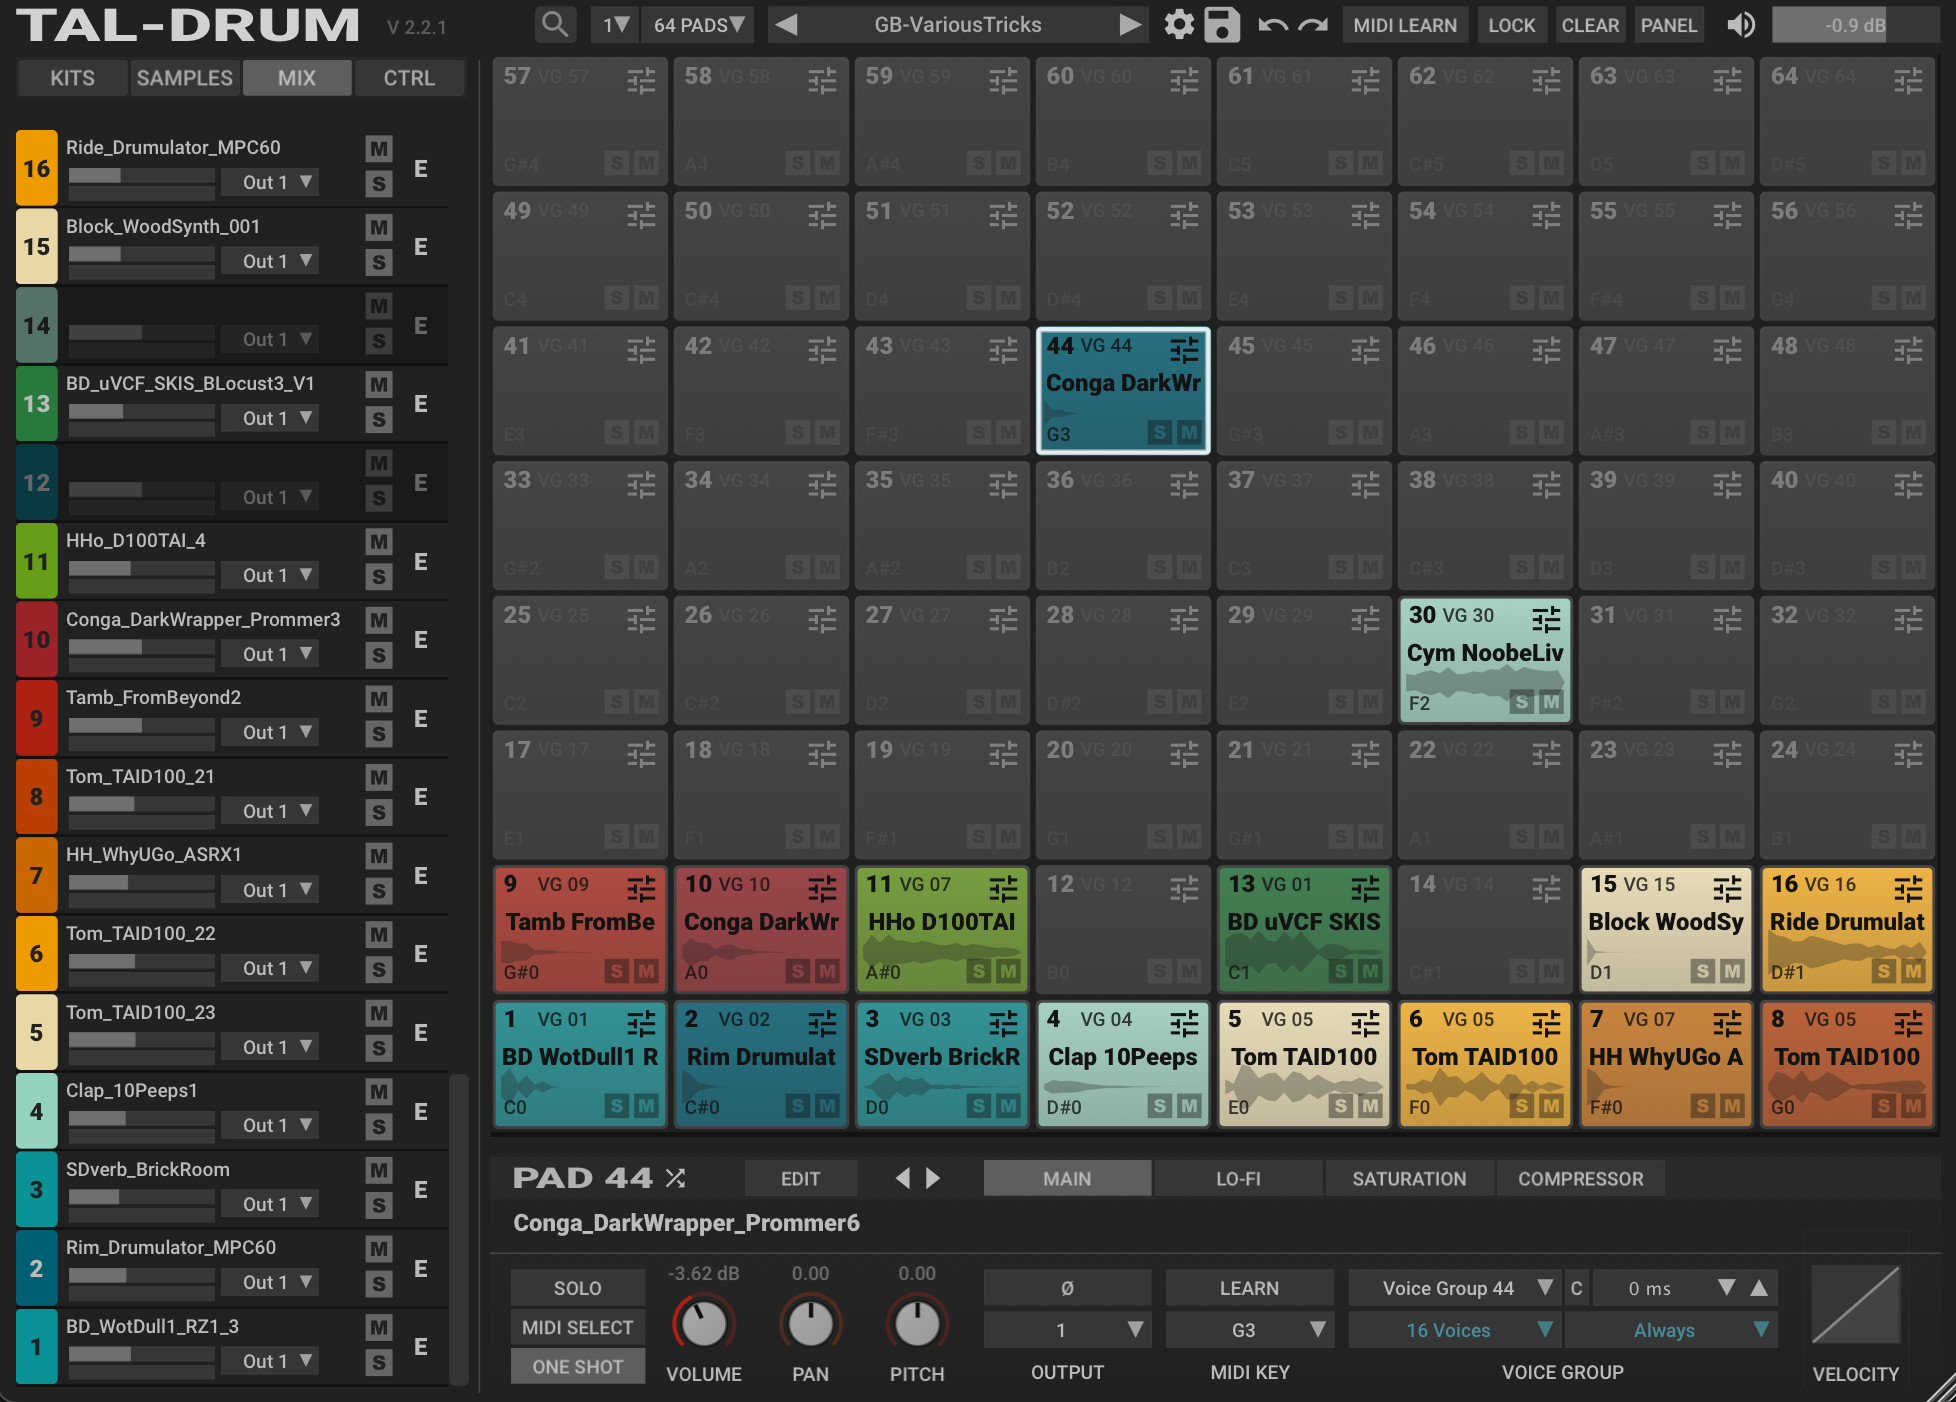The width and height of the screenshot is (1956, 1402).
Task: Click the shuffle icon next to PAD 44
Action: point(676,1178)
